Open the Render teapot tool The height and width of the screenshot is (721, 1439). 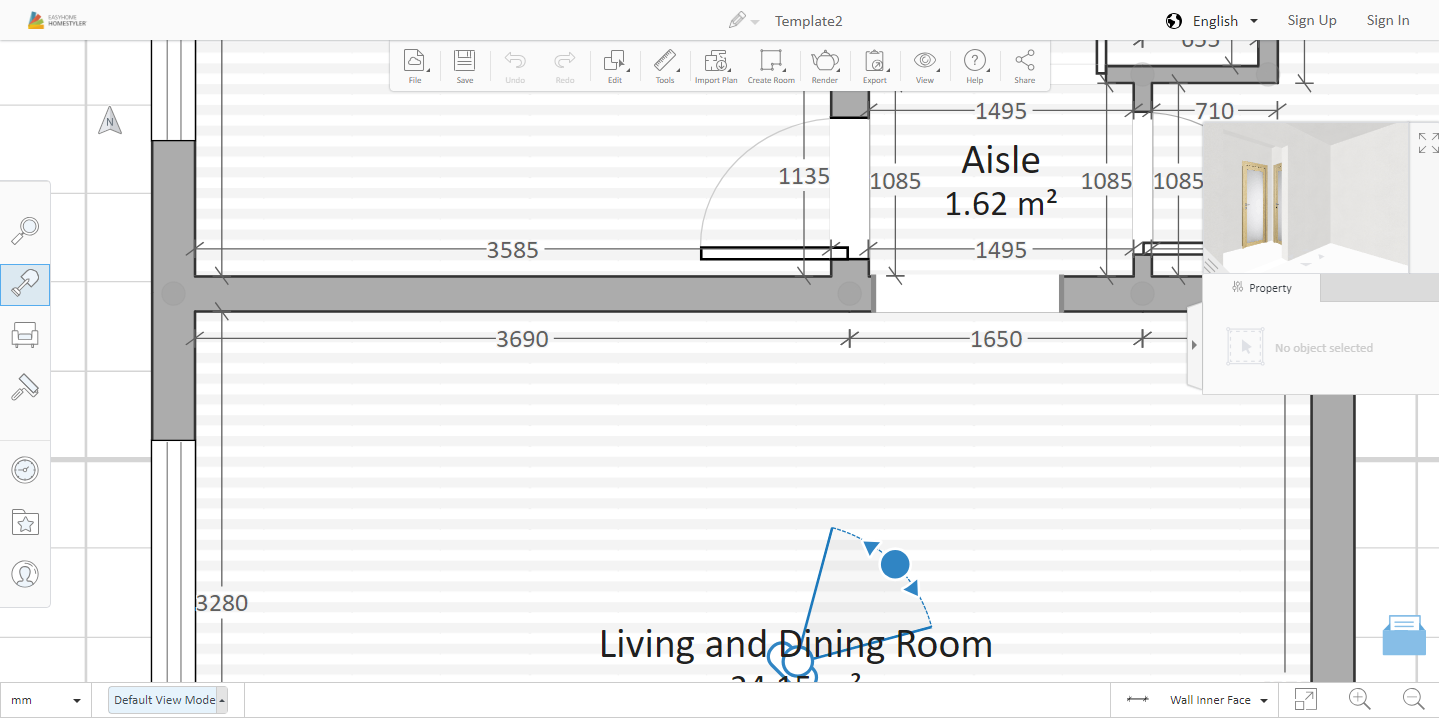825,66
